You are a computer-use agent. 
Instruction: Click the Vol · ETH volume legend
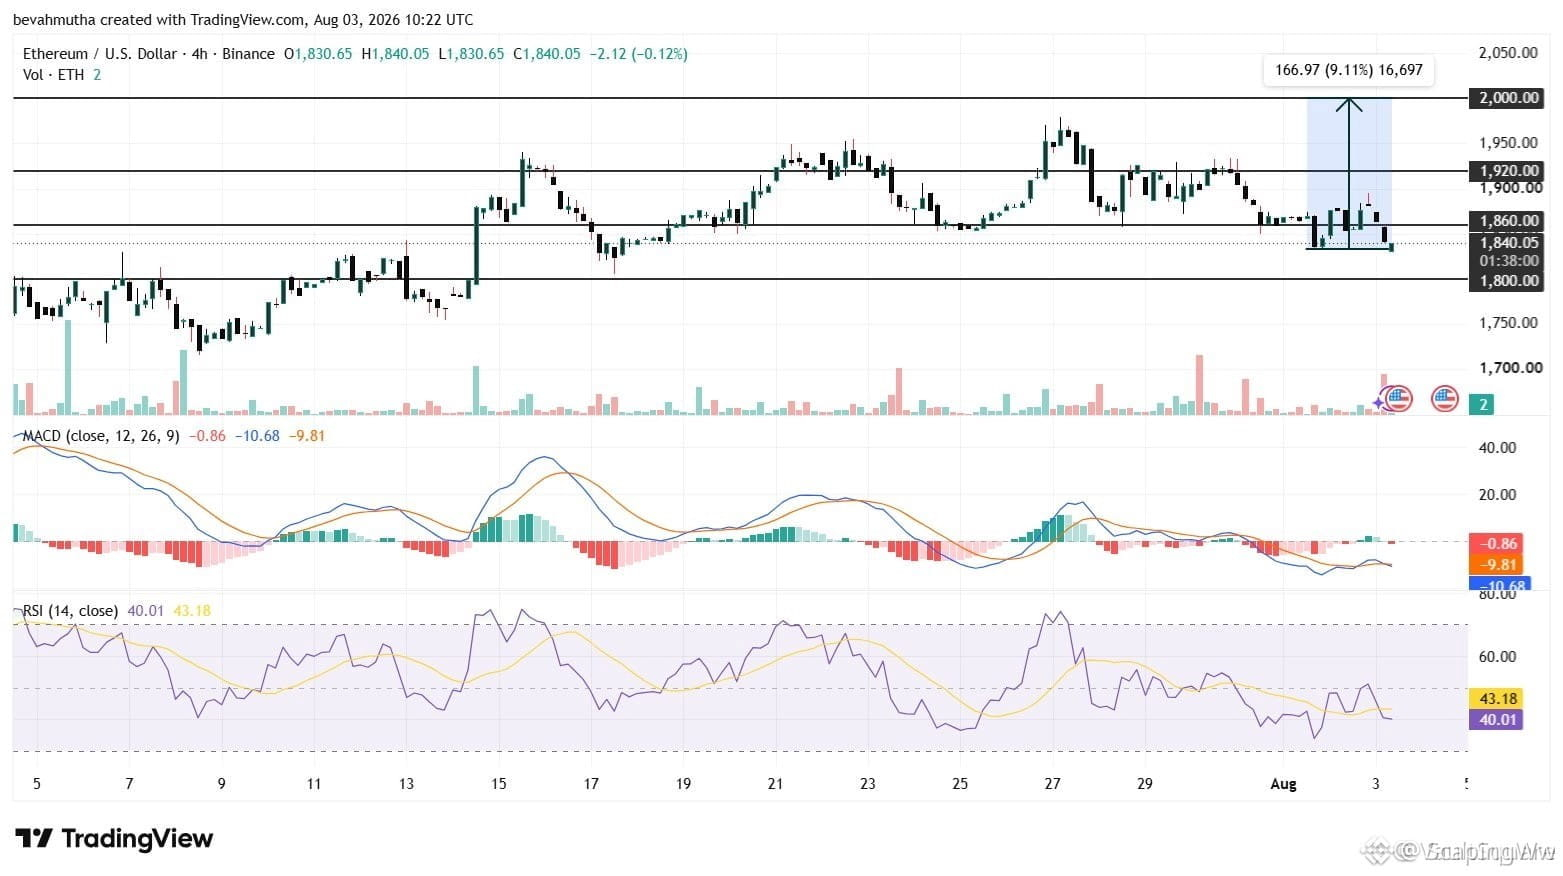(x=55, y=75)
